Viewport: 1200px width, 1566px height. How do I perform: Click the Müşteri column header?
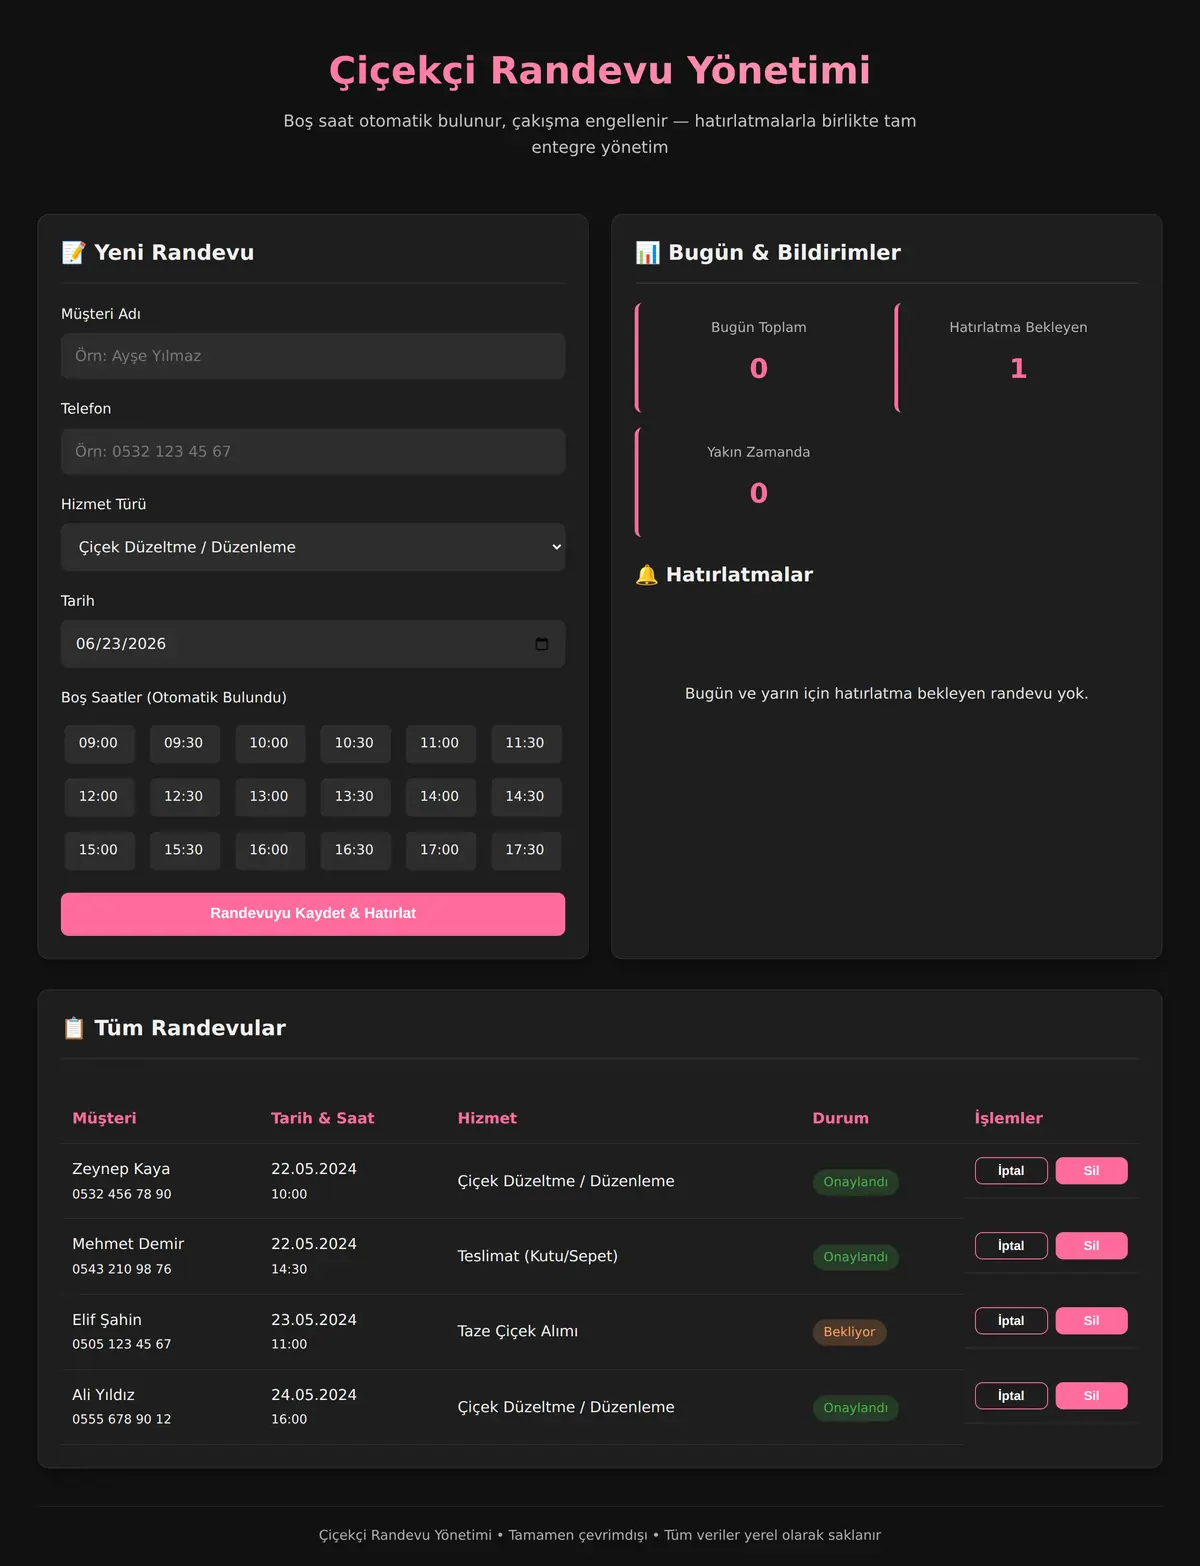point(104,1118)
